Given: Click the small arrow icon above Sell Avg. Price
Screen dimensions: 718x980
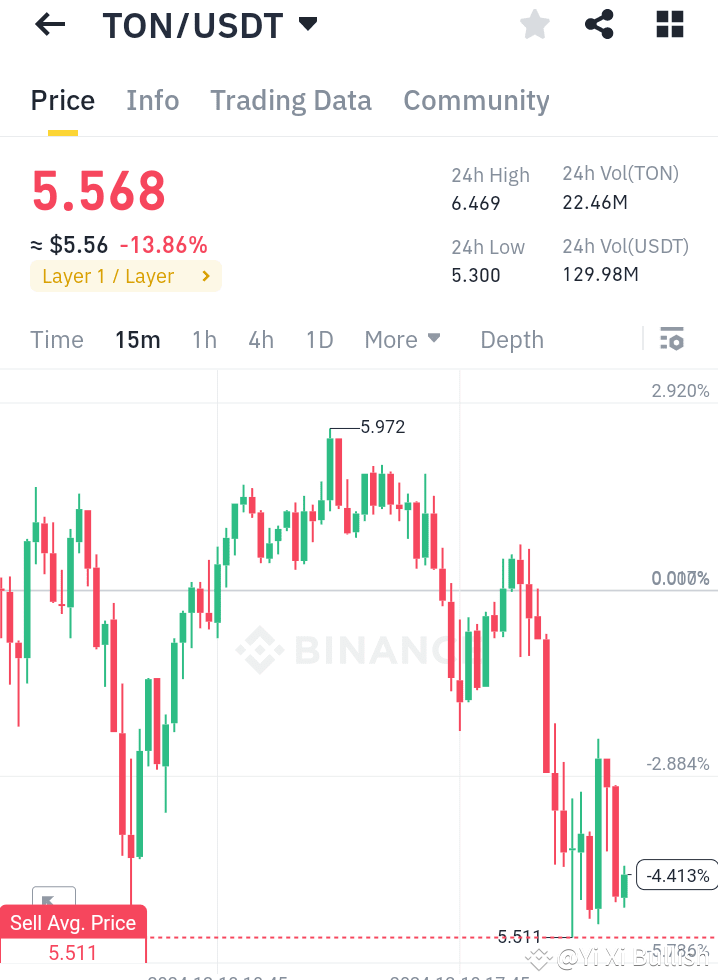Looking at the screenshot, I should (54, 898).
